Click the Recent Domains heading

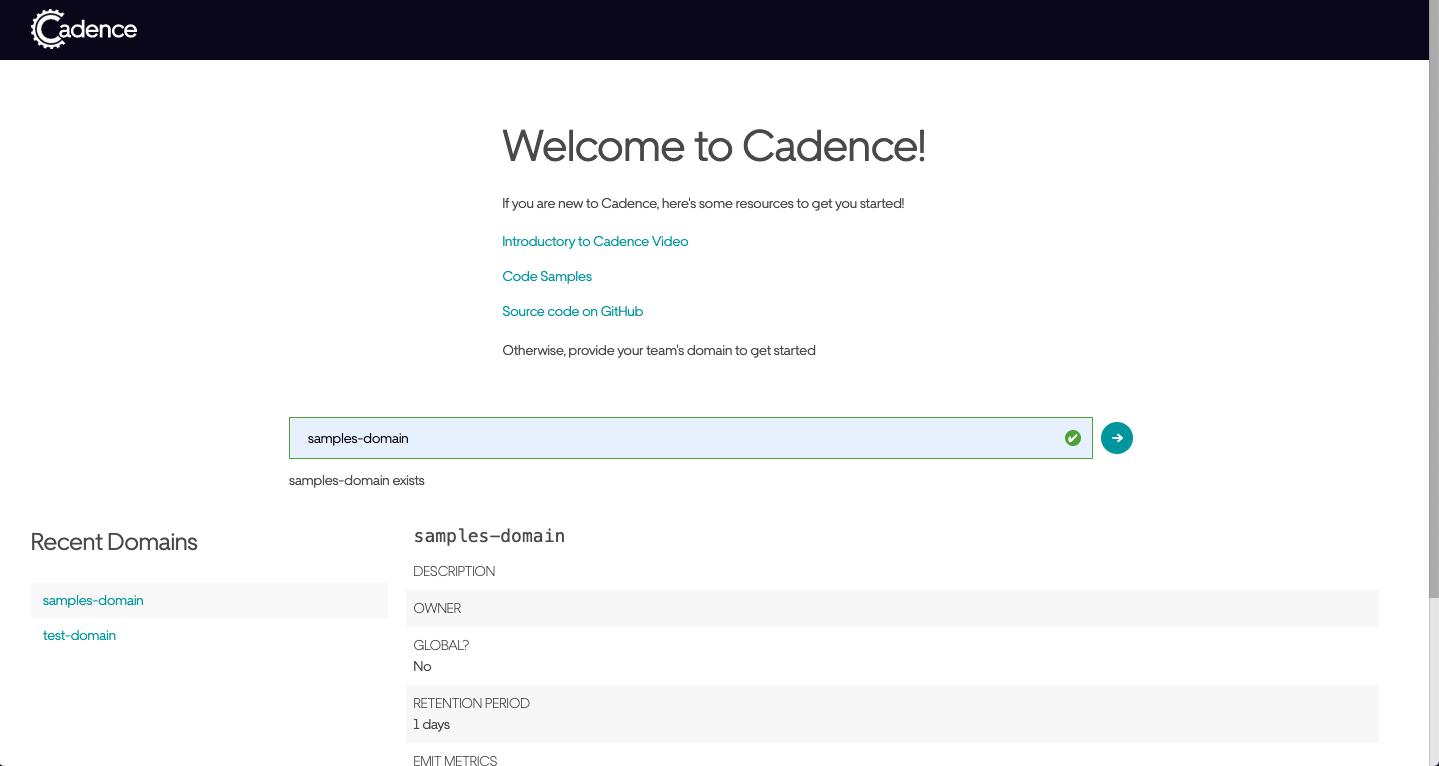pyautogui.click(x=114, y=542)
